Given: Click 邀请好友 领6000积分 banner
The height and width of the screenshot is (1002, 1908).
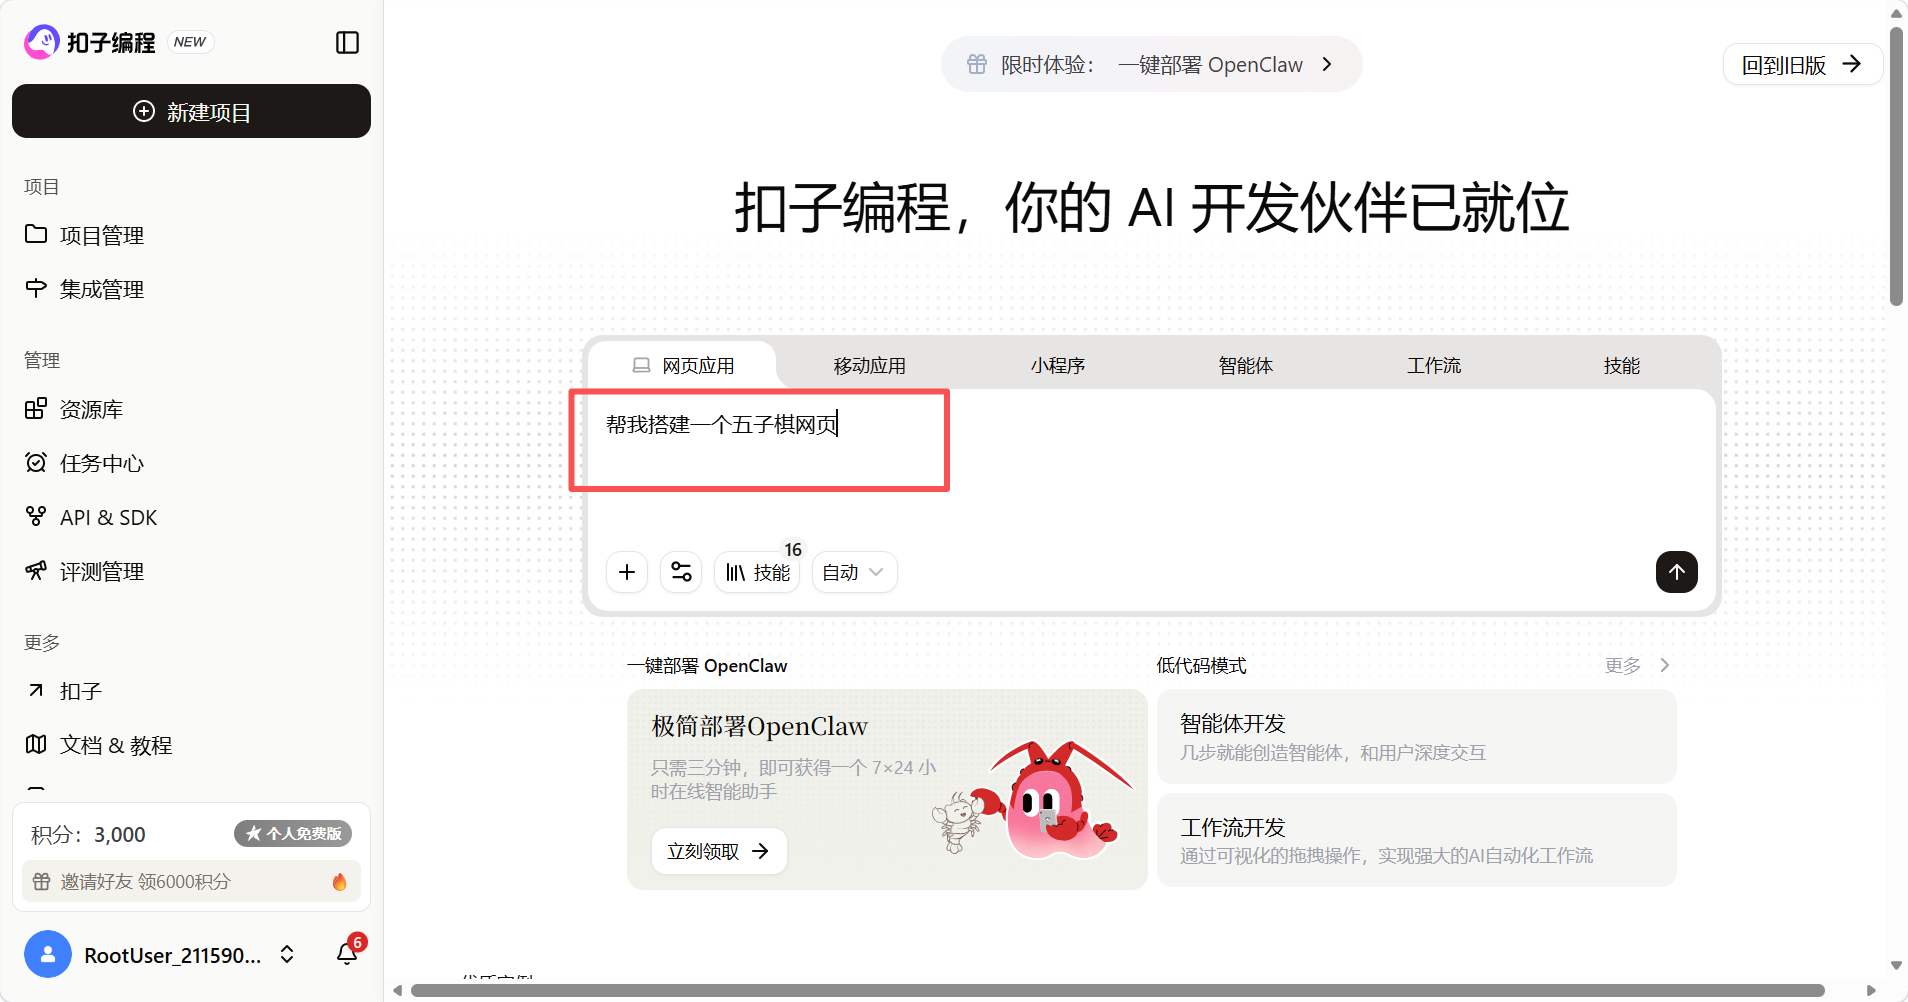Looking at the screenshot, I should click(x=191, y=881).
